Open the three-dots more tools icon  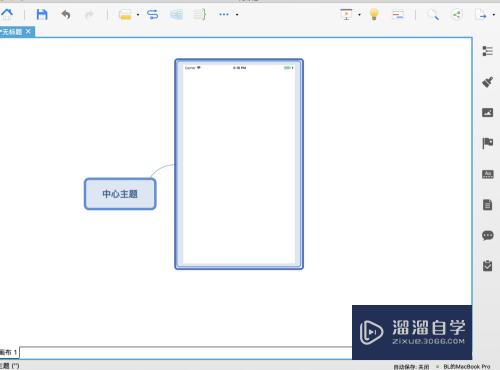coord(224,14)
